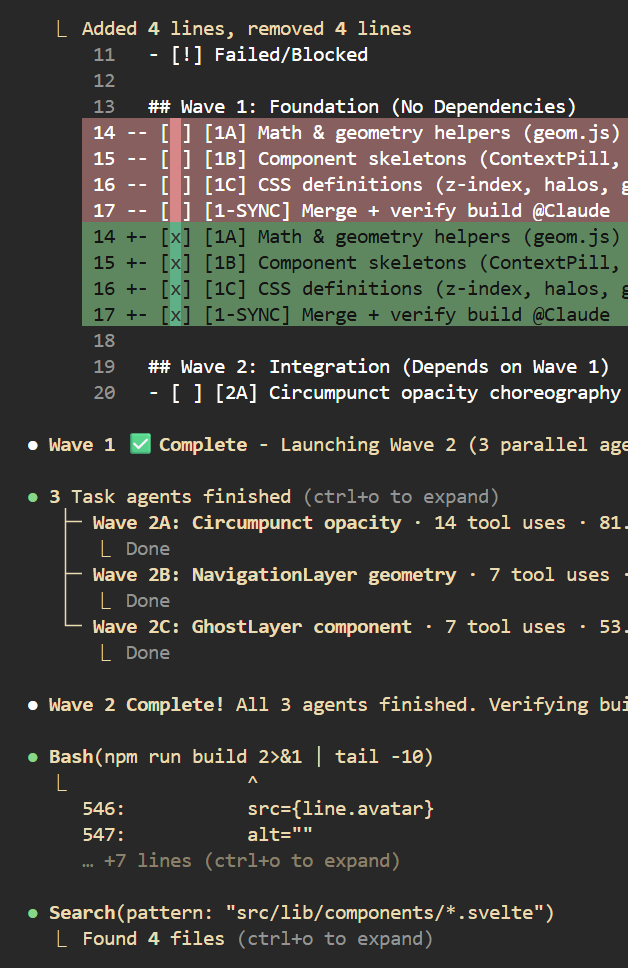The height and width of the screenshot is (968, 628).
Task: Click Search pattern 'src/lib/components/*.svelte'
Action: point(384,912)
